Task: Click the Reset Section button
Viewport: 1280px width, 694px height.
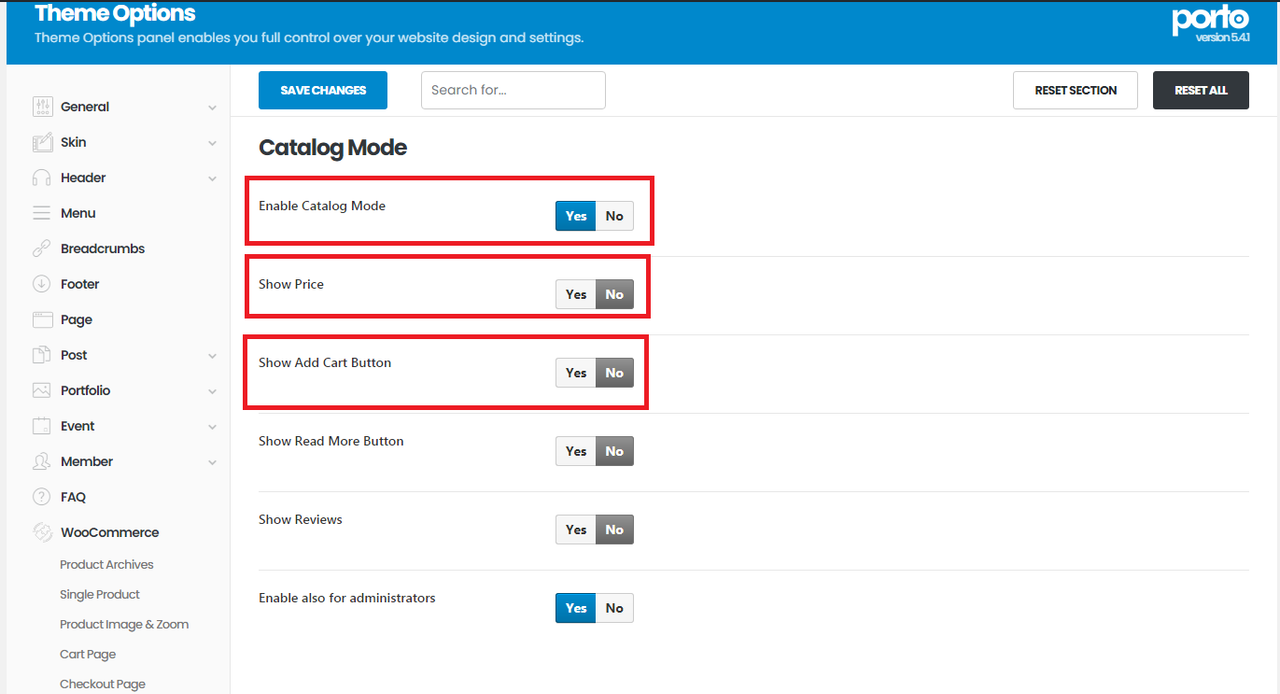Action: (x=1075, y=90)
